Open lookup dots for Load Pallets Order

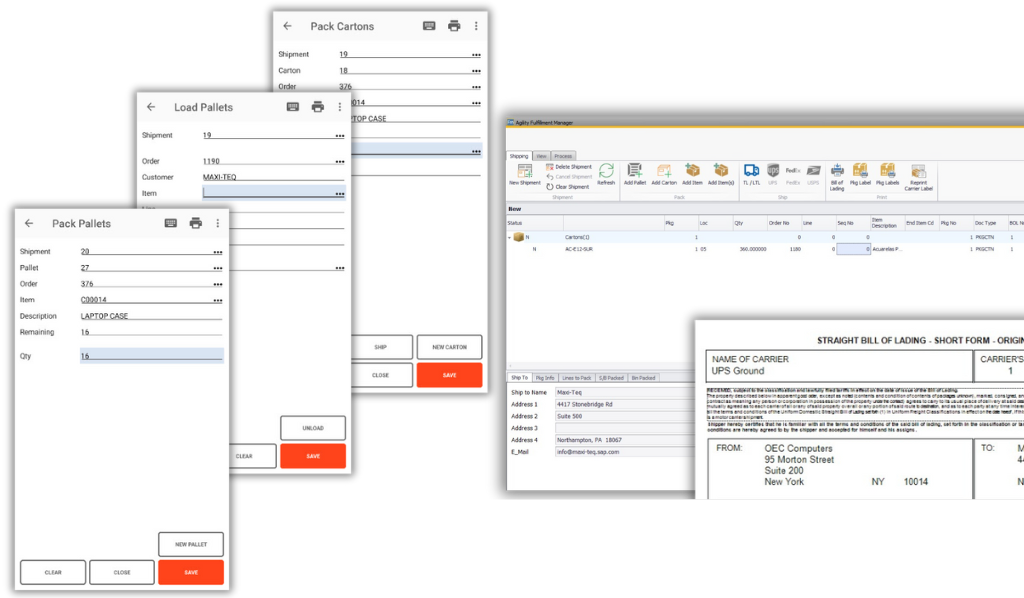click(339, 161)
